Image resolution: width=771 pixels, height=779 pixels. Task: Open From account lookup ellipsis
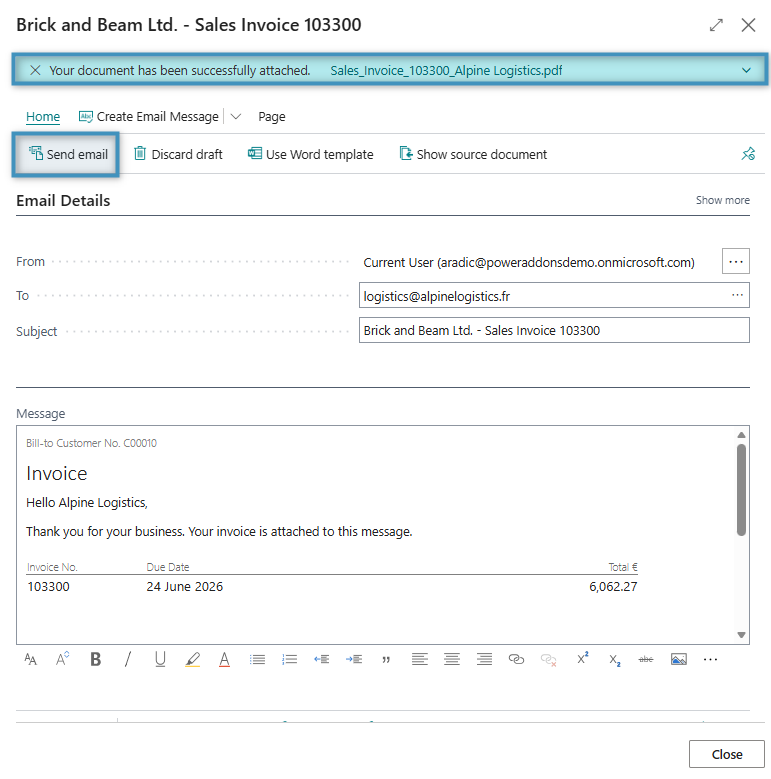coord(736,261)
